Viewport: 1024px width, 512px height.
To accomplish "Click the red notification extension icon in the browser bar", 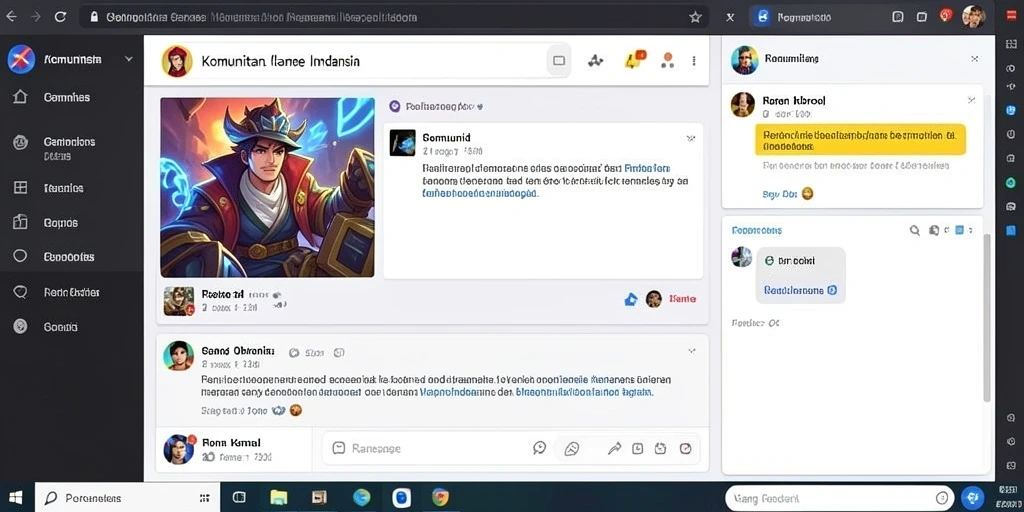I will click(x=946, y=16).
